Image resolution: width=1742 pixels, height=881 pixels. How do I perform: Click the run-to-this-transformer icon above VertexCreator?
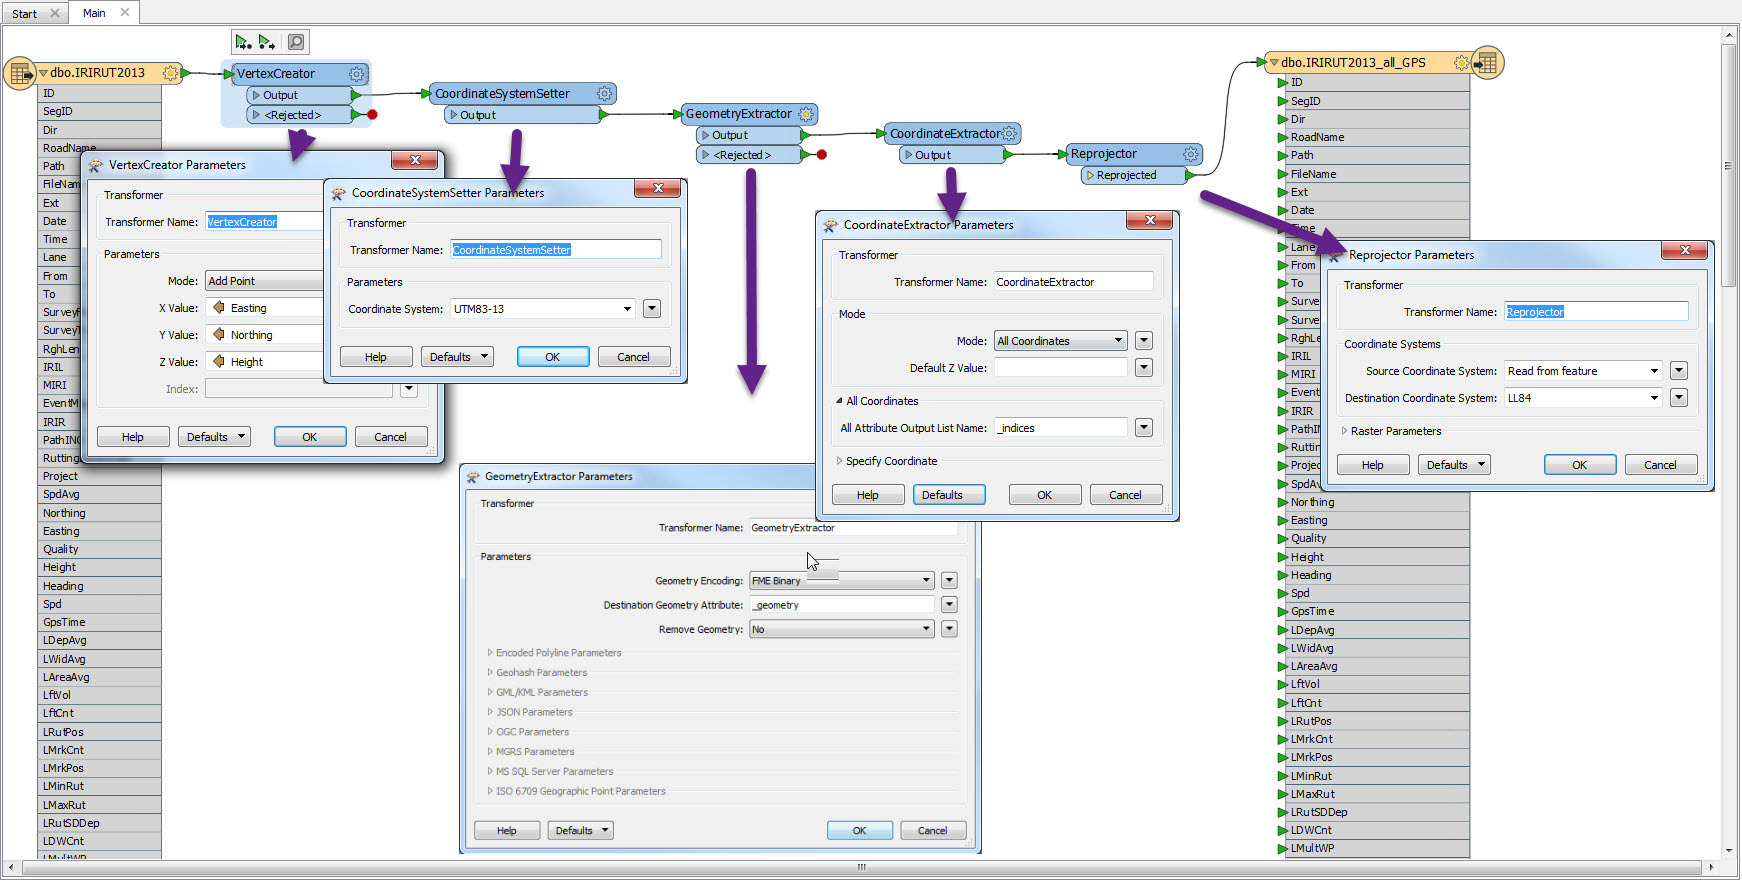243,42
